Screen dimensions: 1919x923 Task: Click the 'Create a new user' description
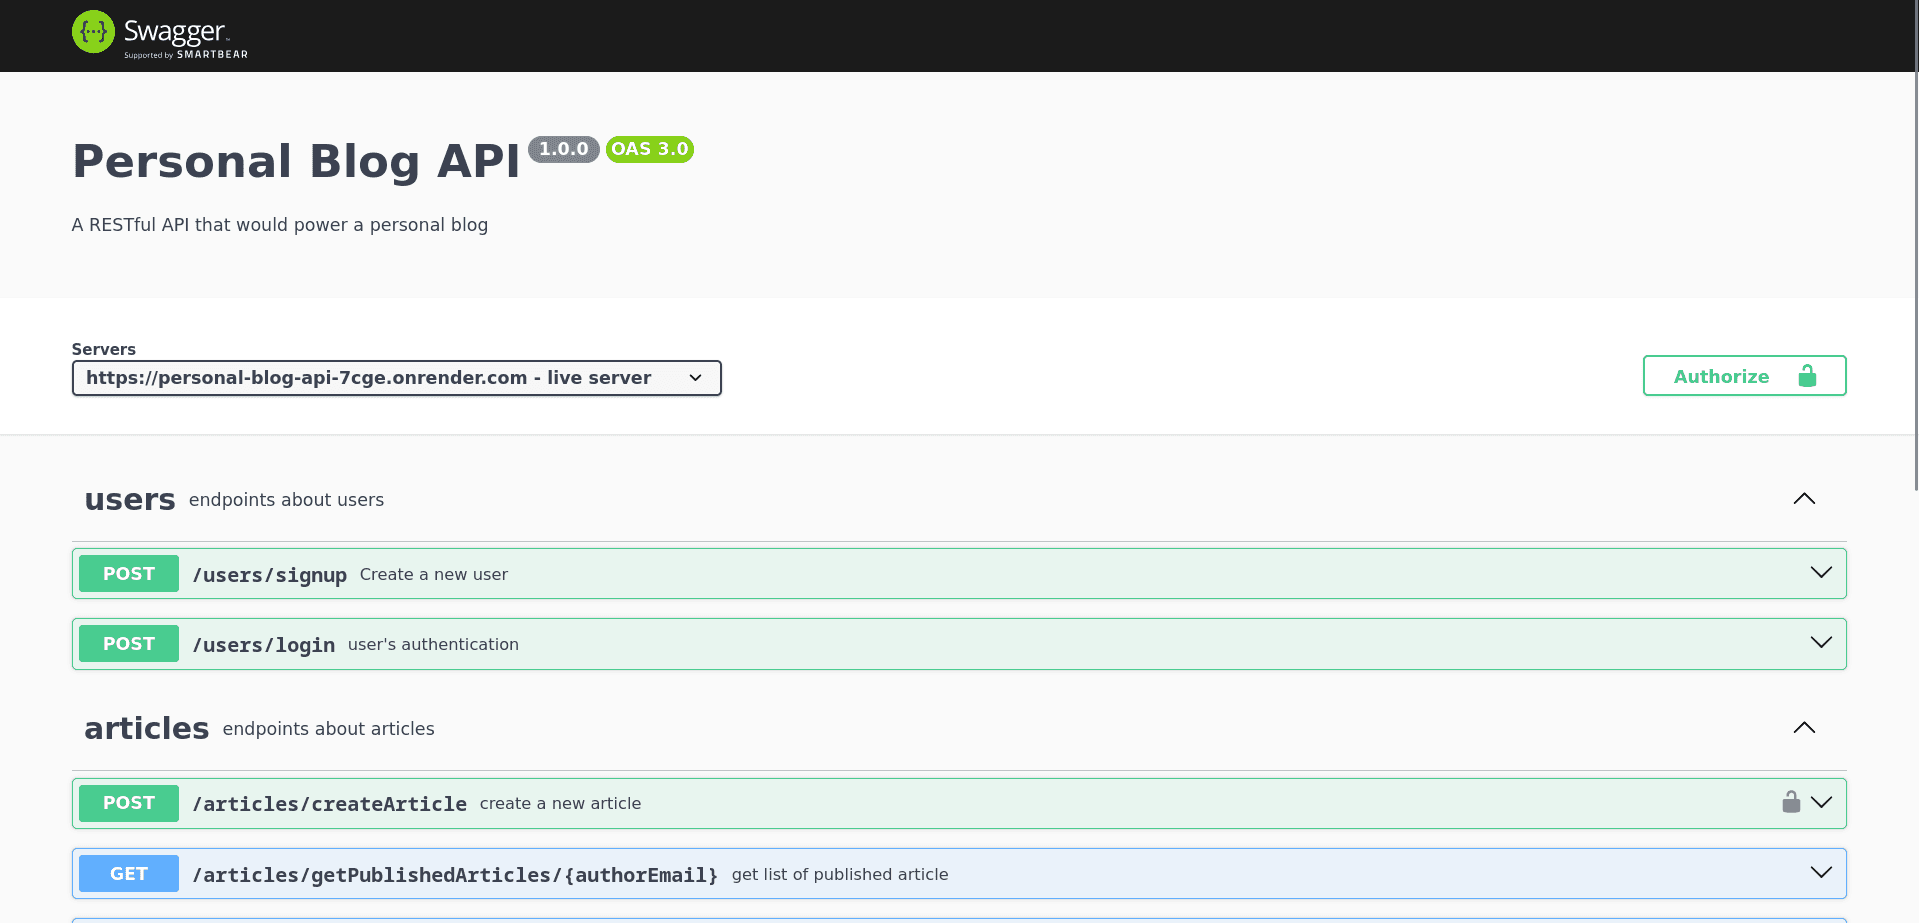click(x=434, y=575)
